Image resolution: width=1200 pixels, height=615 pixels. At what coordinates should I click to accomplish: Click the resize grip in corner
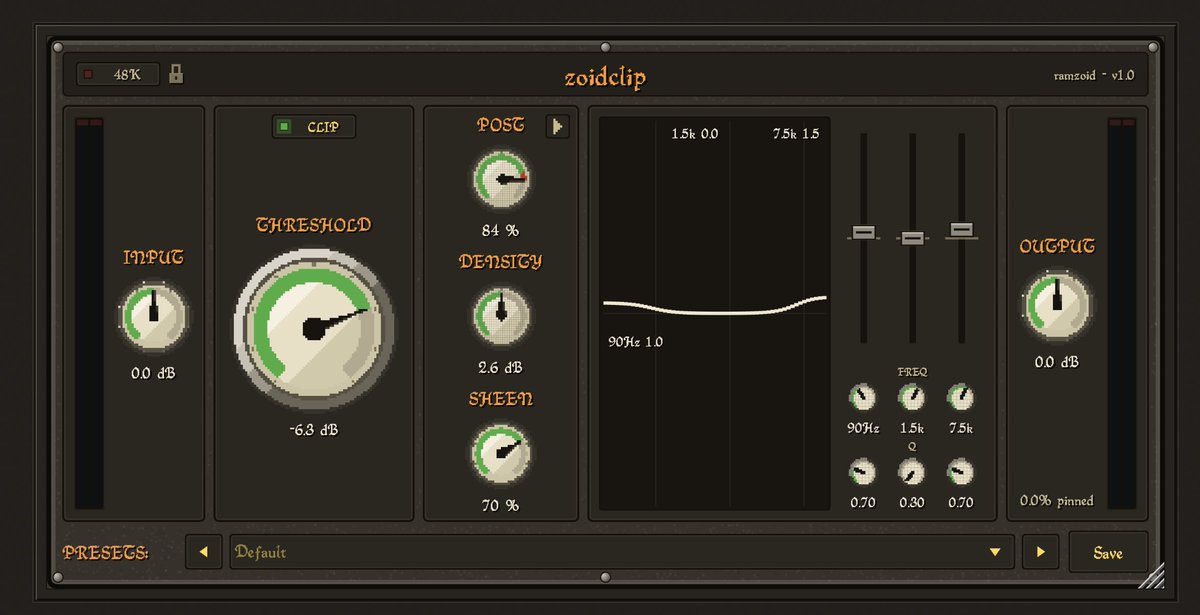tap(1152, 575)
